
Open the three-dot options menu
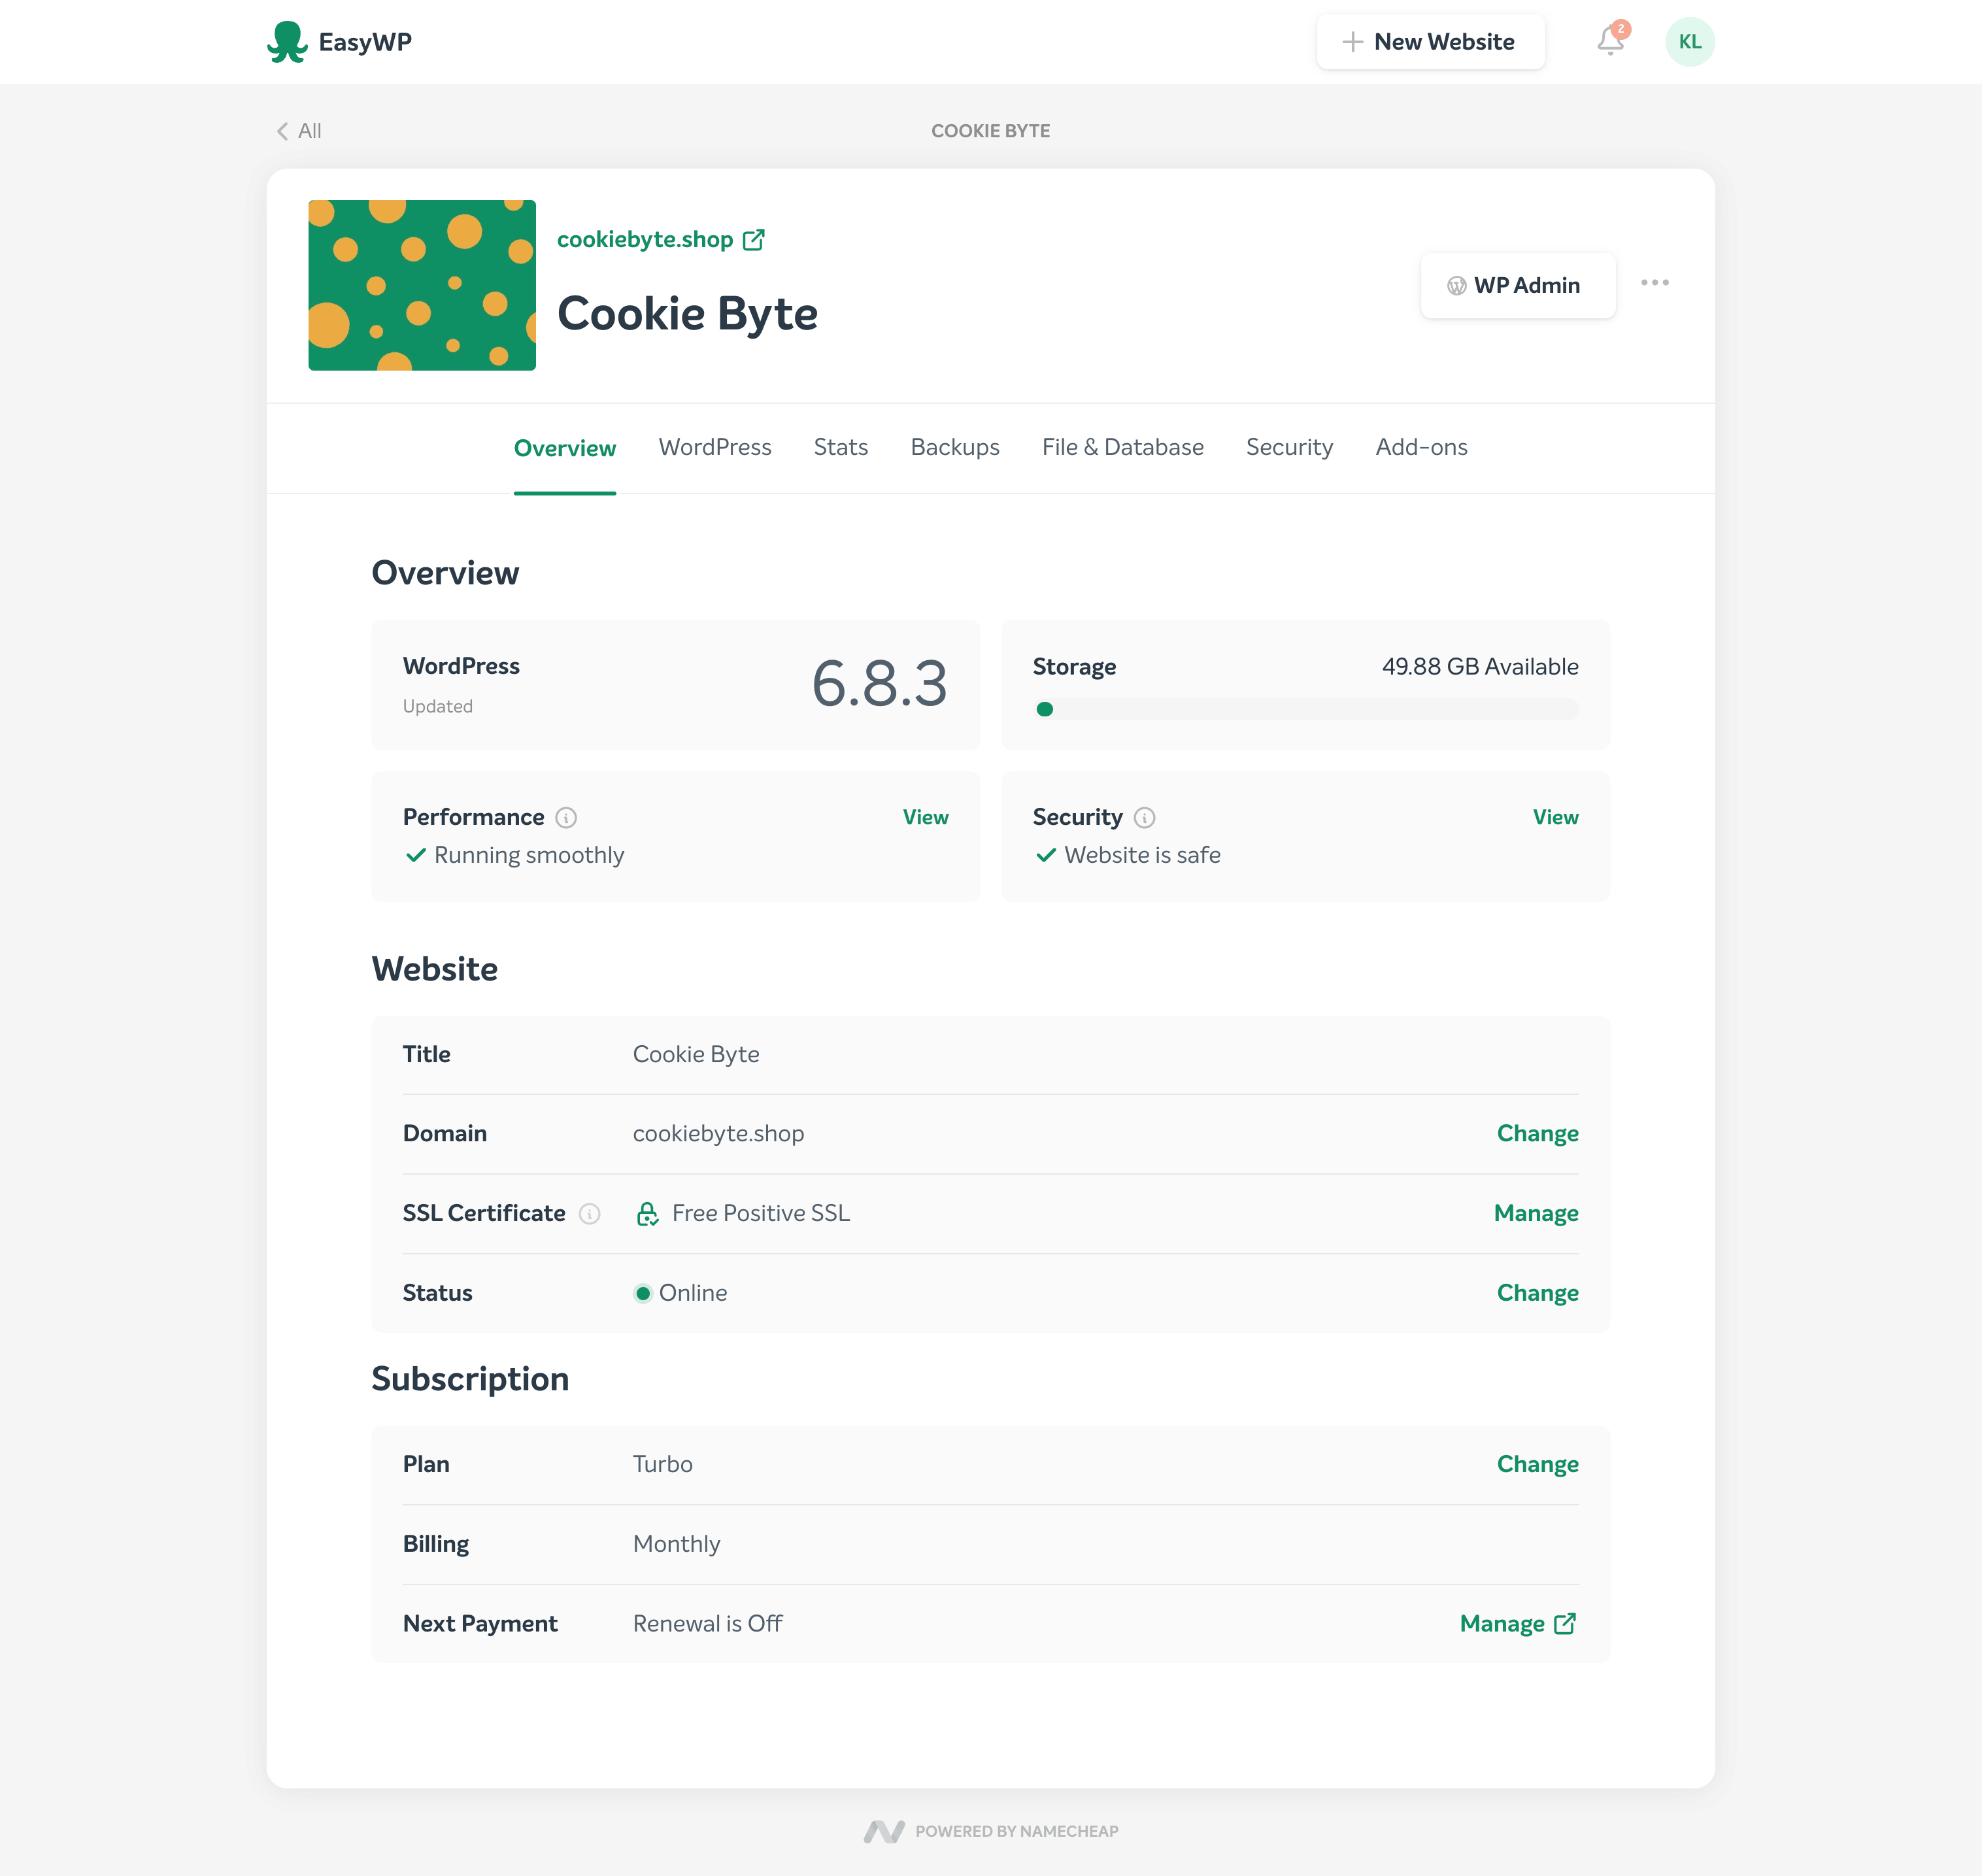tap(1656, 283)
